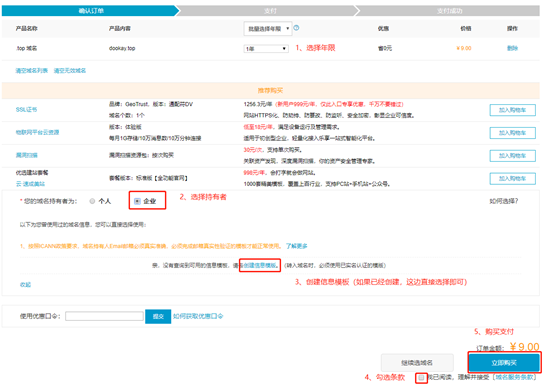Click the 如何获取优惠口令 link
Screen dimensions: 554x386
(198, 316)
